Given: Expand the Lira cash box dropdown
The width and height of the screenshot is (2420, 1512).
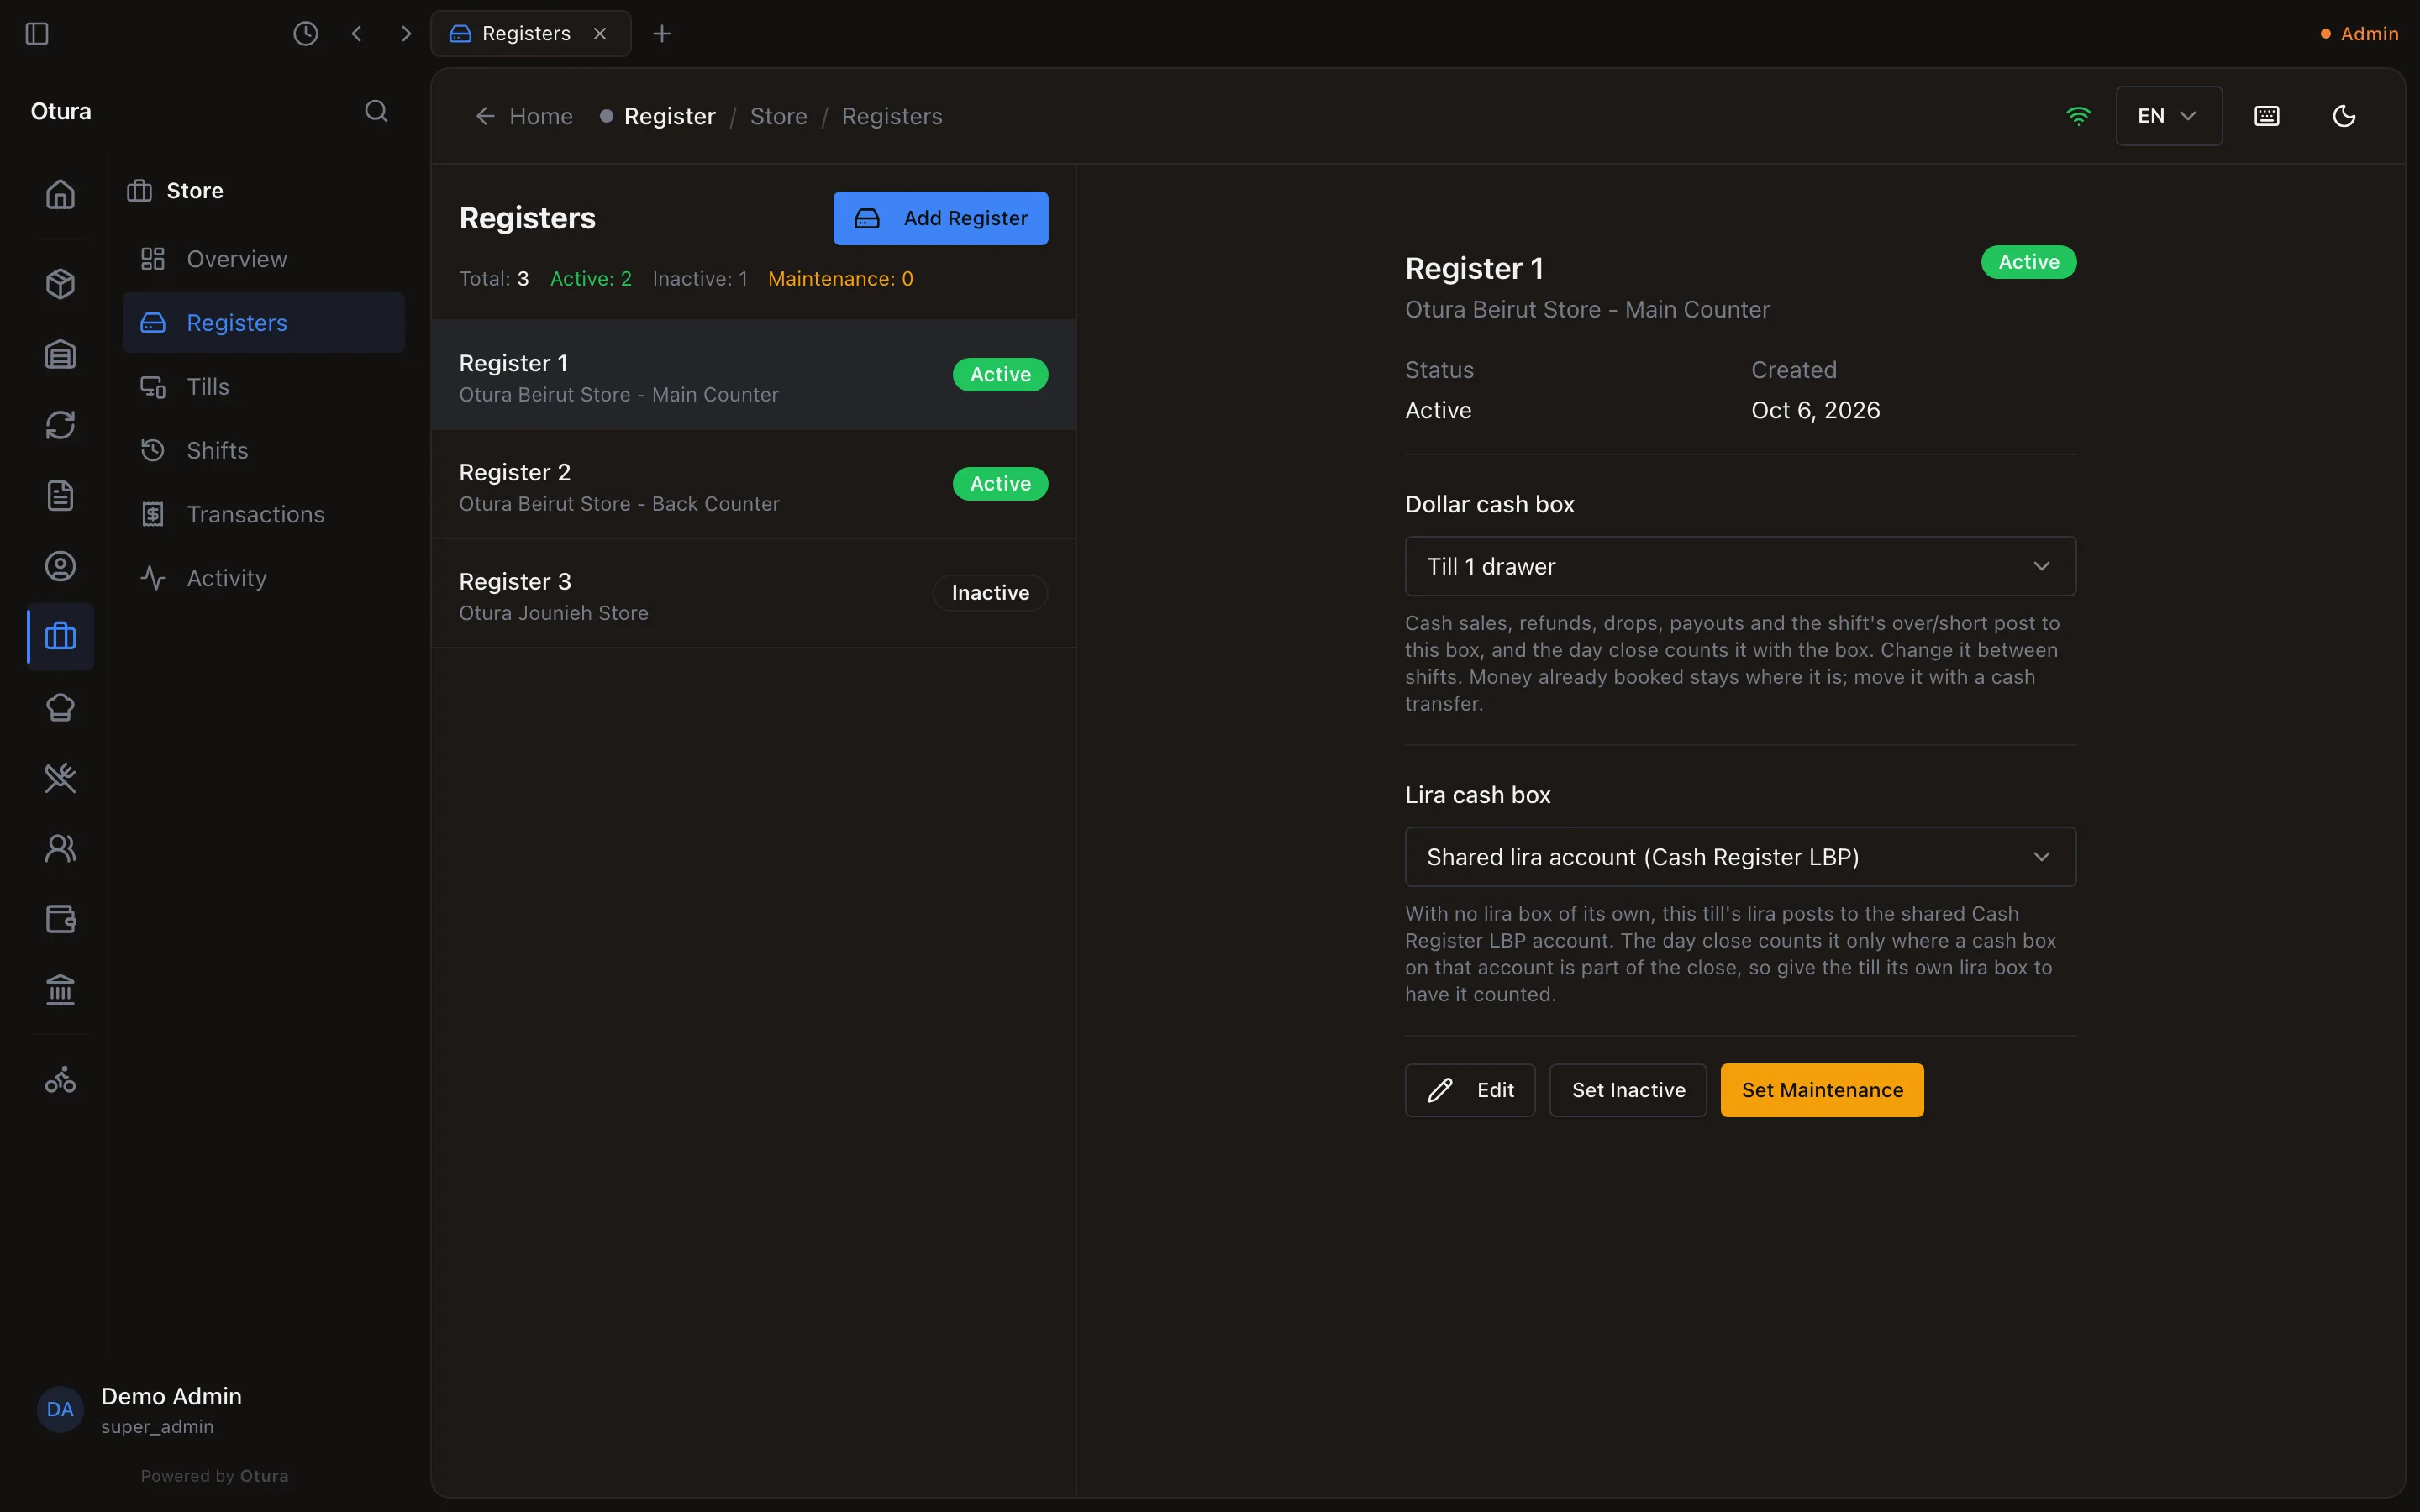Looking at the screenshot, I should 1740,857.
